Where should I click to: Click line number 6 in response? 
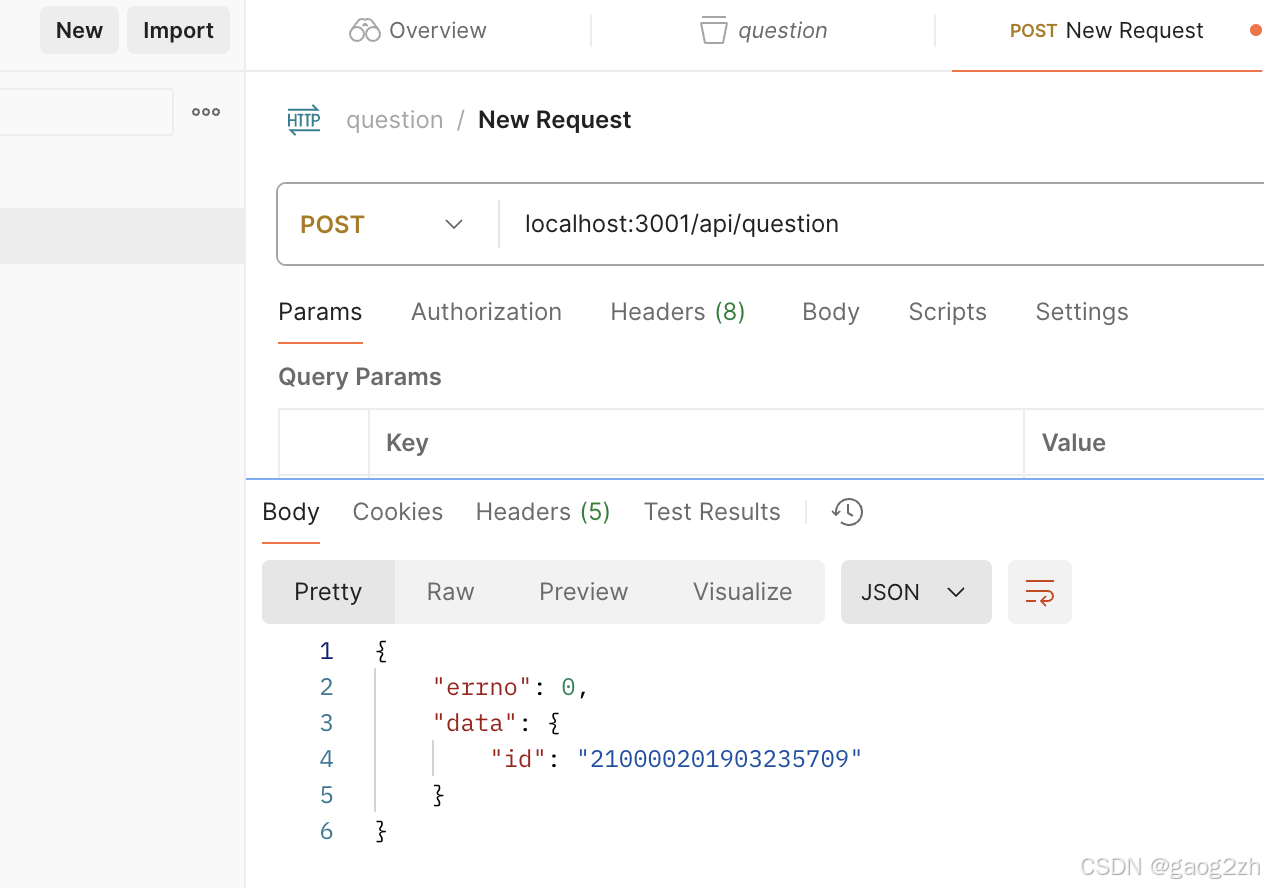(326, 831)
